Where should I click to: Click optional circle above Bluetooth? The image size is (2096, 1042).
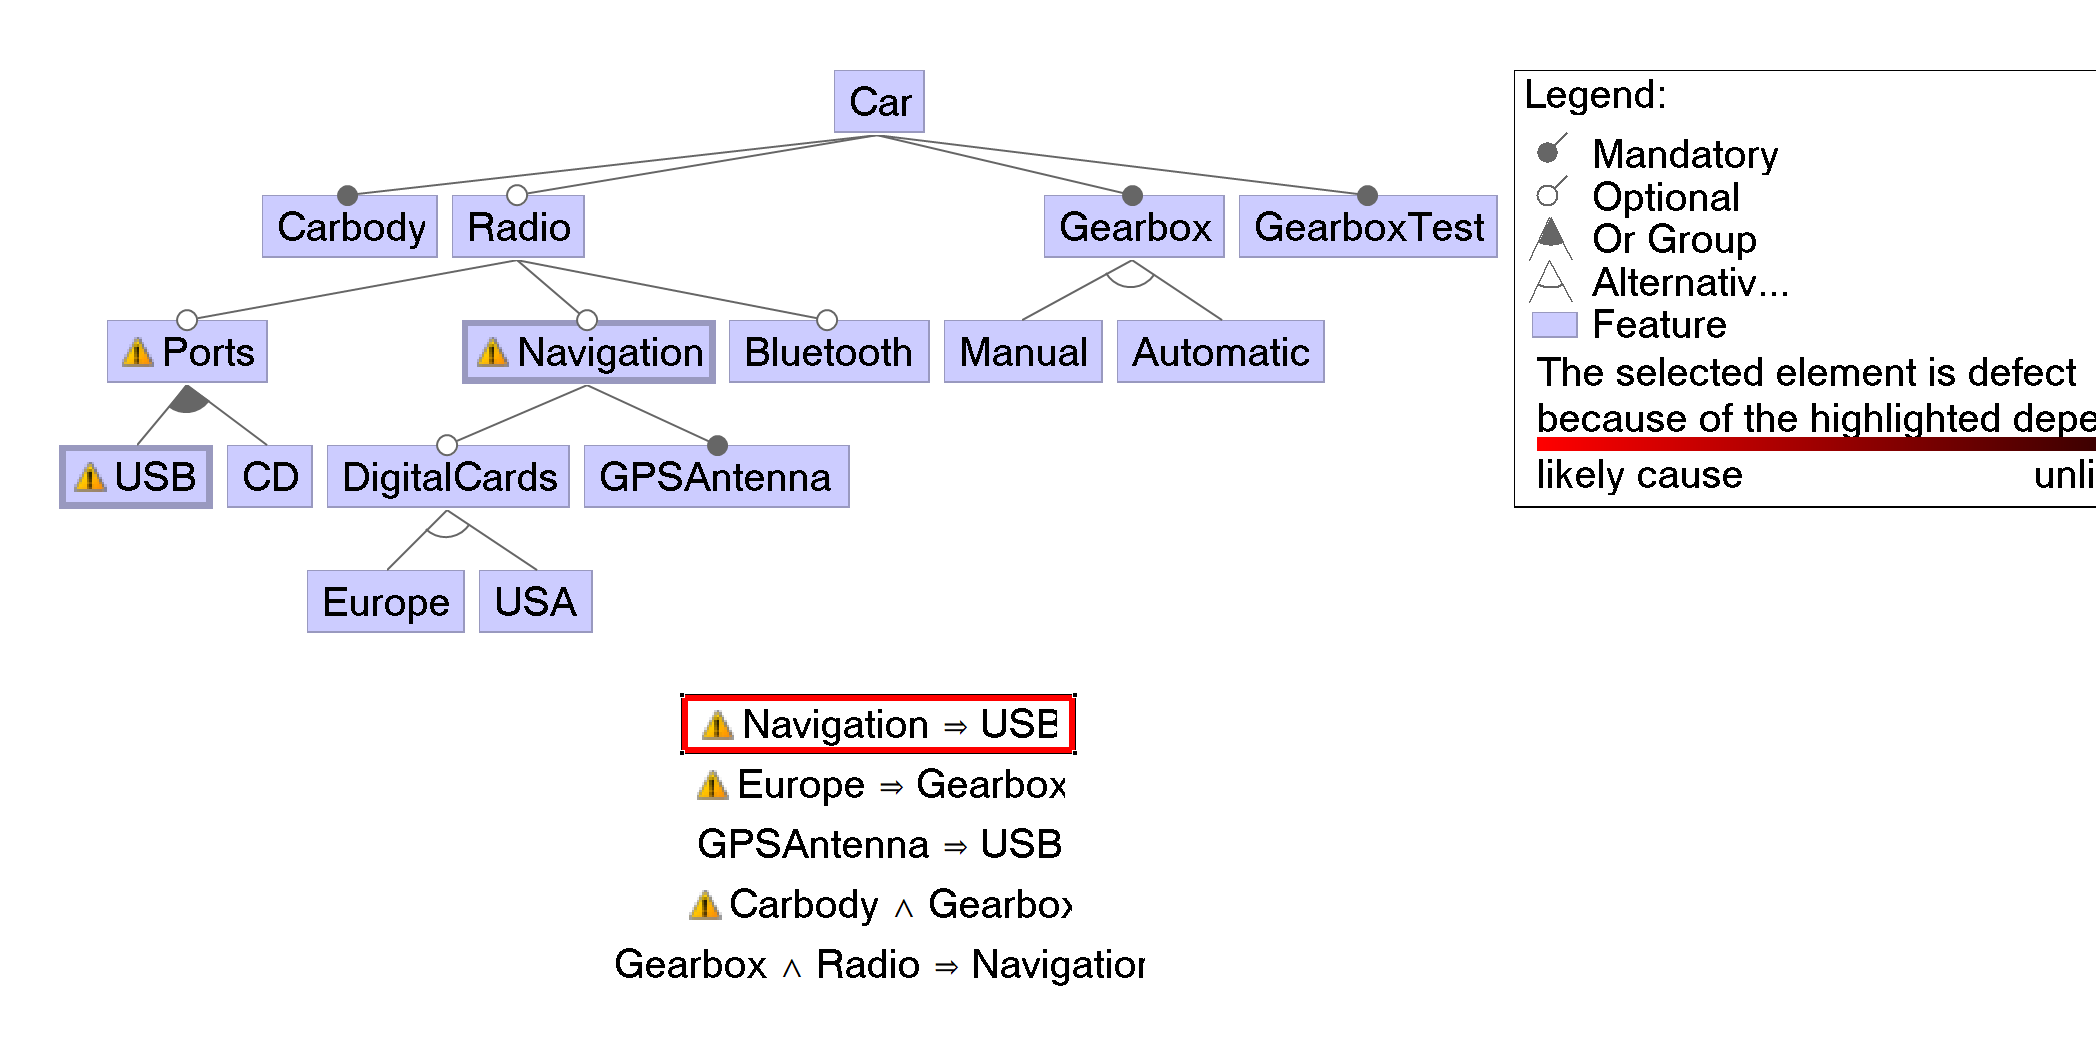(x=827, y=320)
